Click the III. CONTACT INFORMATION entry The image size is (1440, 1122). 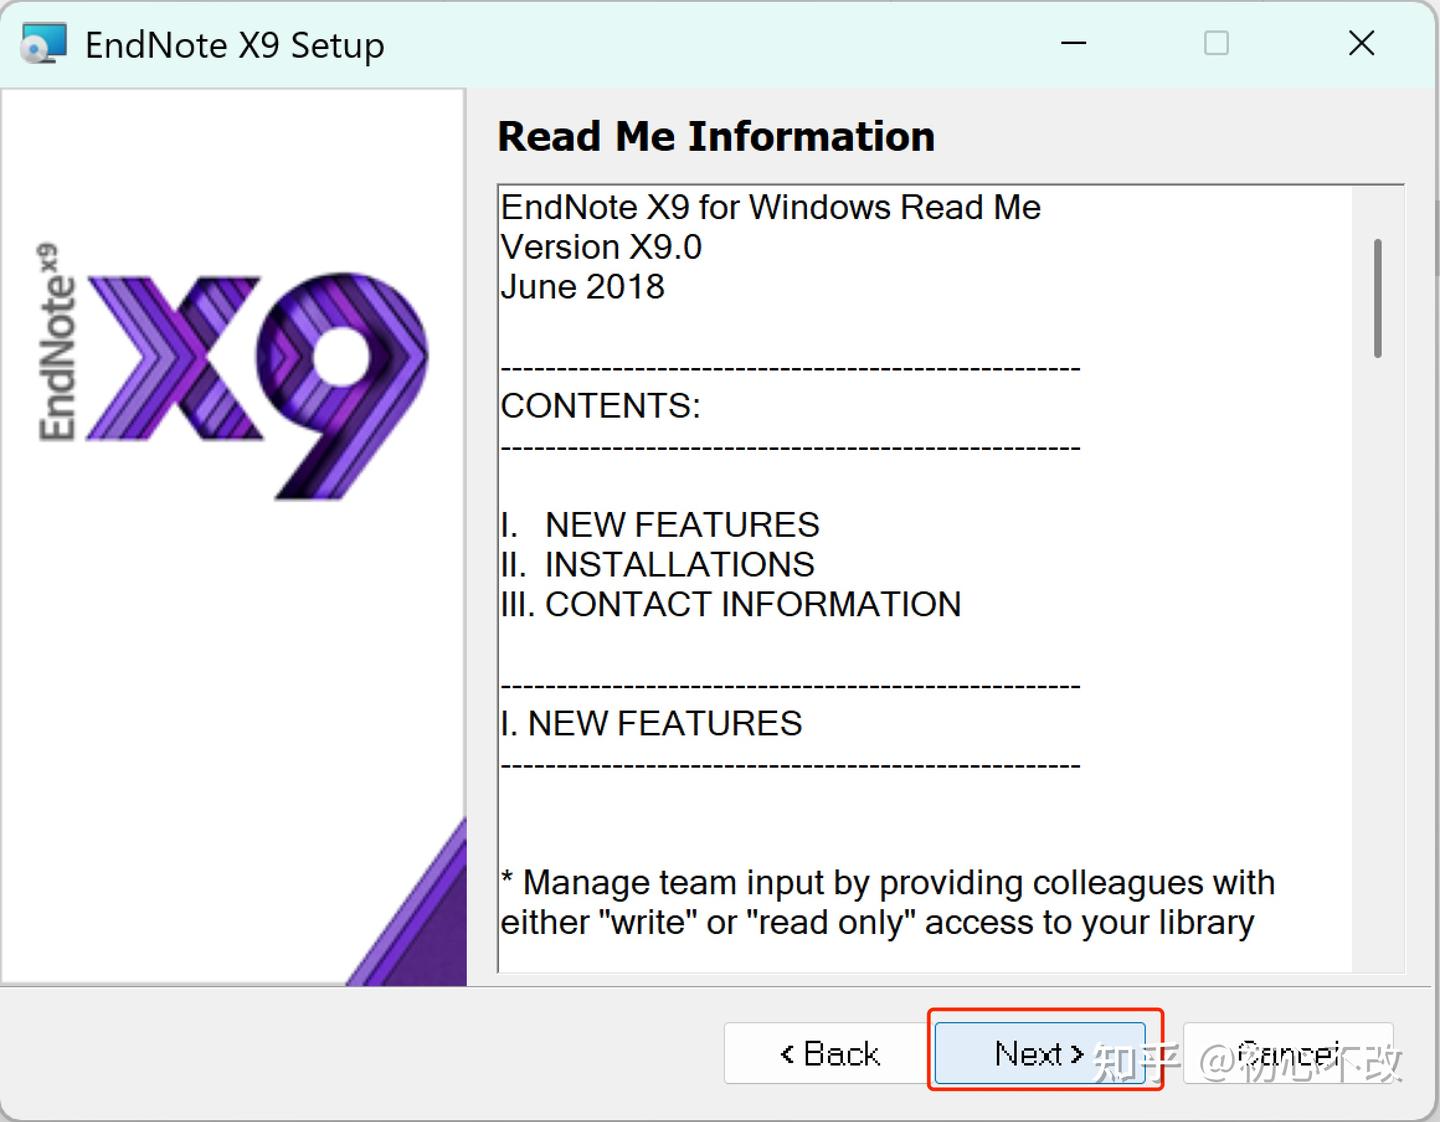coord(730,604)
